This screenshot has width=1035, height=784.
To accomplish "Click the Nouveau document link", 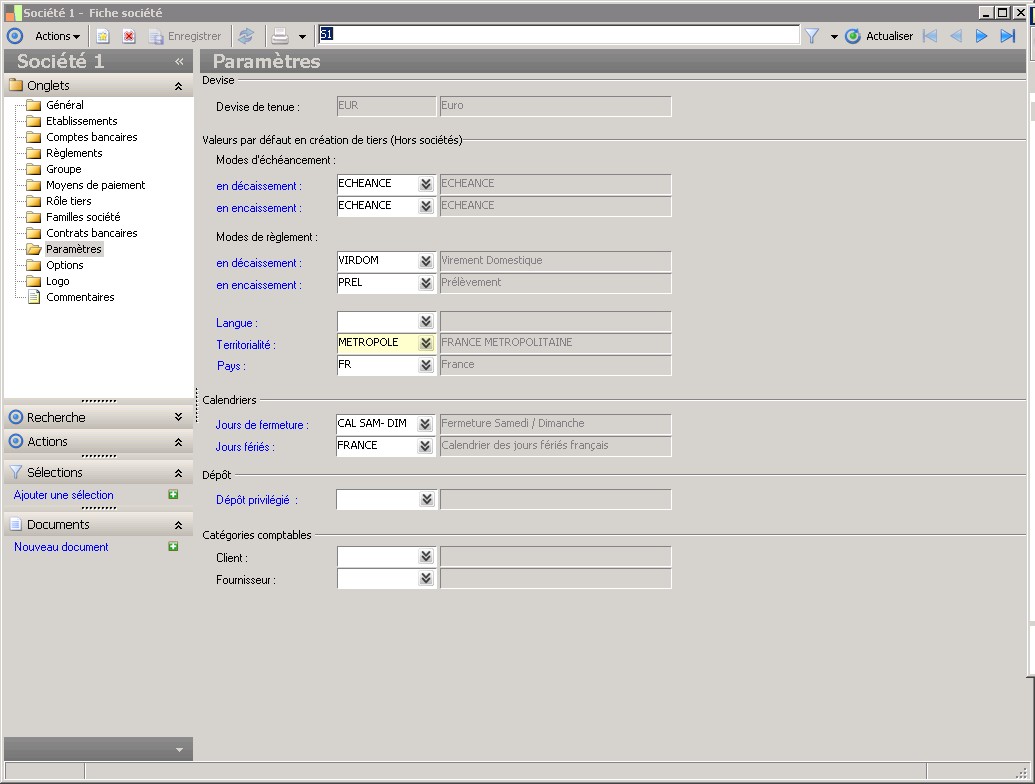I will pos(61,547).
